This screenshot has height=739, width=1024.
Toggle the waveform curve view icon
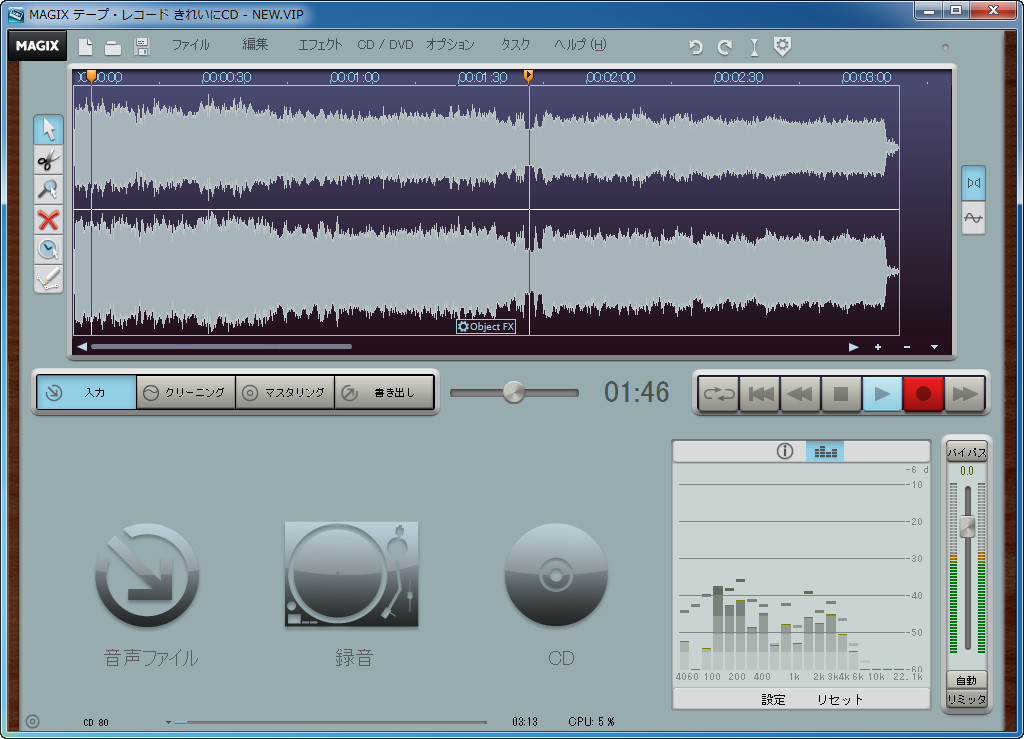click(x=973, y=218)
